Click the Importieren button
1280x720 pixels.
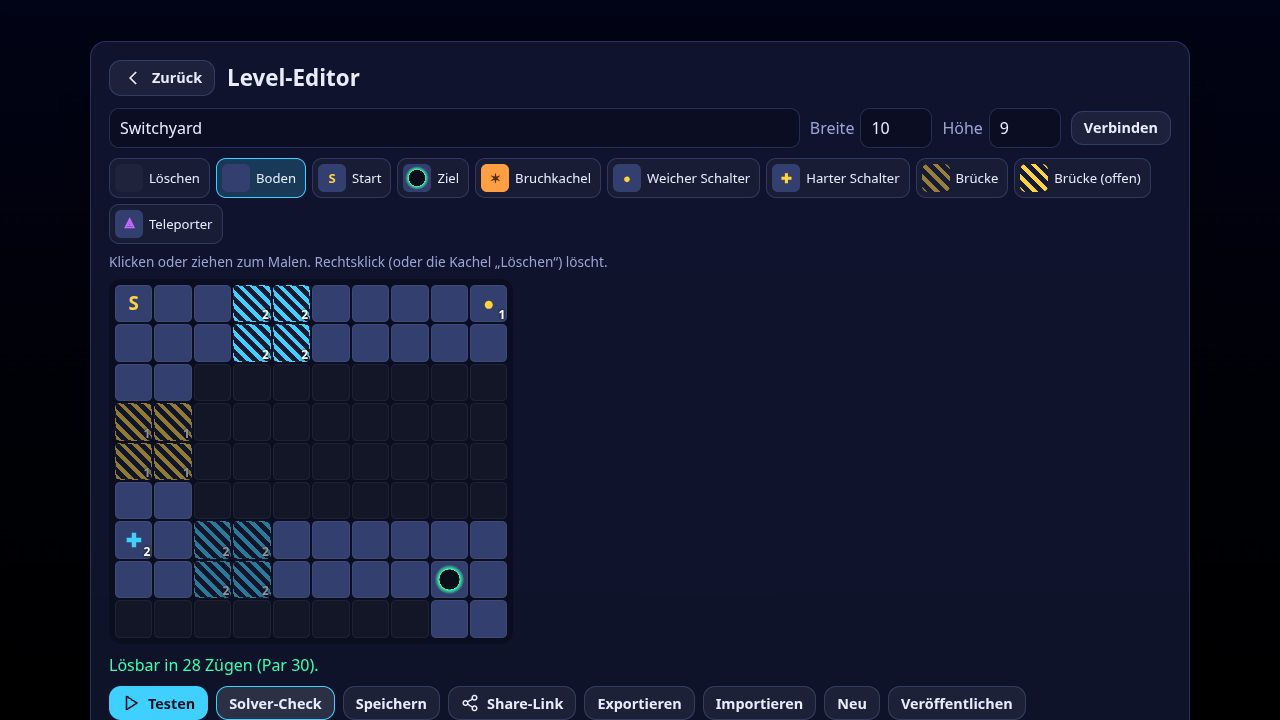[759, 704]
